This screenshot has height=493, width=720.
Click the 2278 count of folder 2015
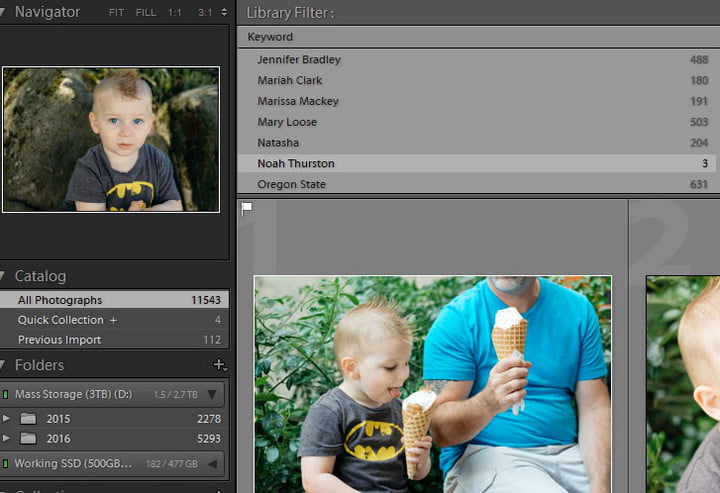click(209, 419)
